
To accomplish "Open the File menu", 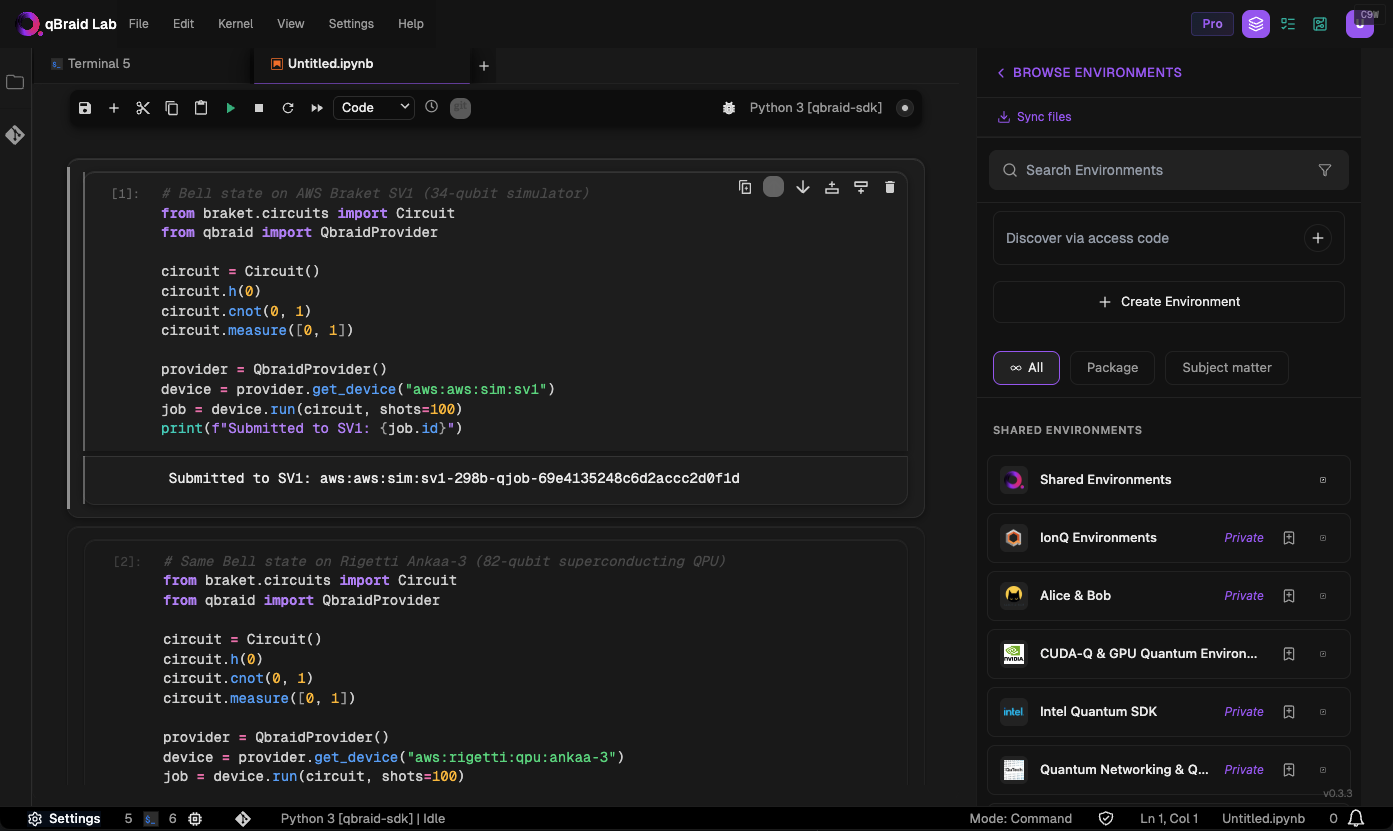I will (139, 23).
